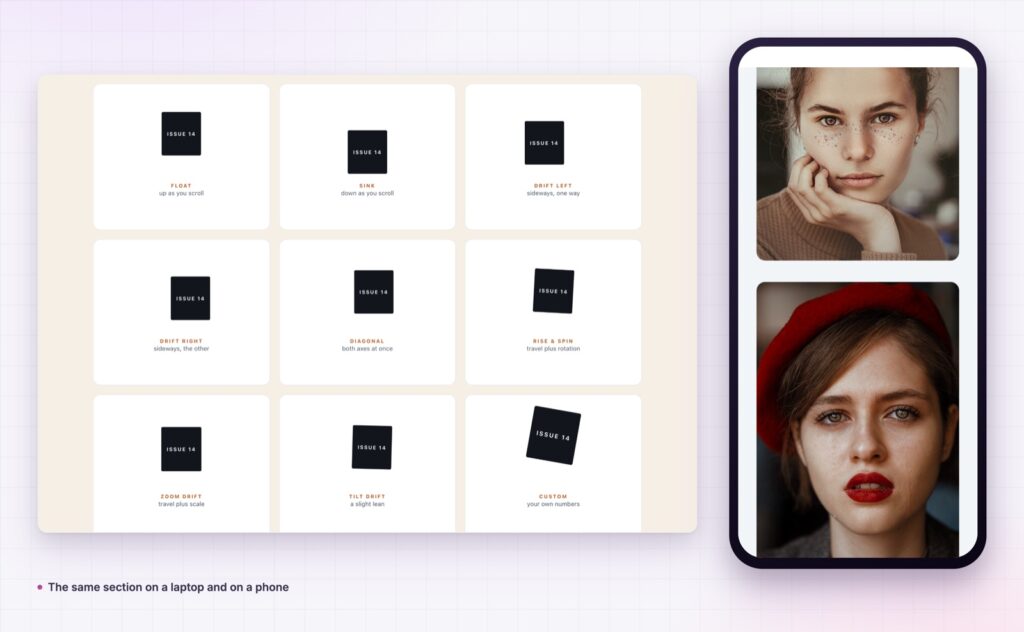The height and width of the screenshot is (632, 1024).
Task: Click the CUSTOM label
Action: 553,496
